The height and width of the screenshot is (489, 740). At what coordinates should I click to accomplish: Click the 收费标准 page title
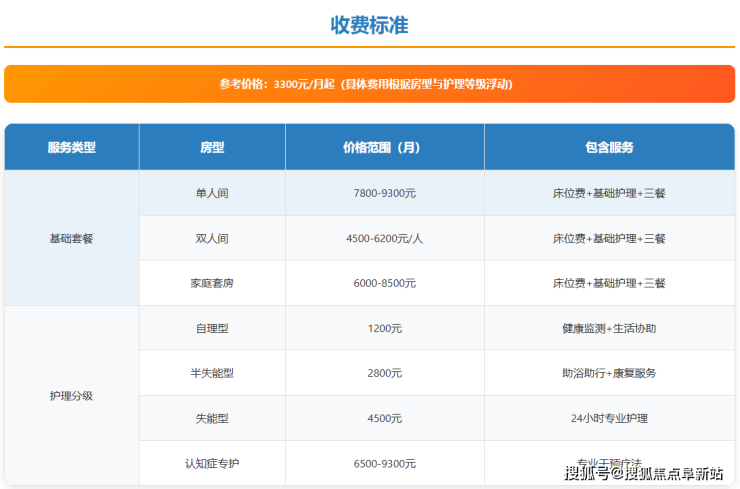369,25
